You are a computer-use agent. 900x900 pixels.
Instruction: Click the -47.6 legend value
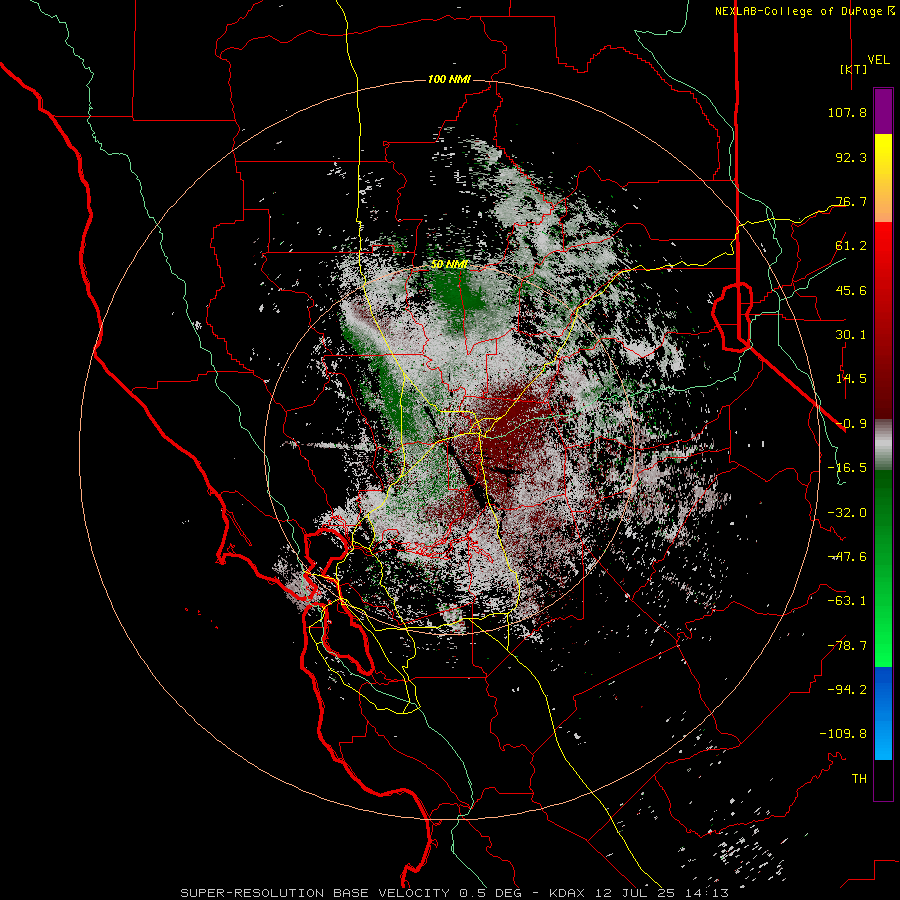tap(847, 556)
